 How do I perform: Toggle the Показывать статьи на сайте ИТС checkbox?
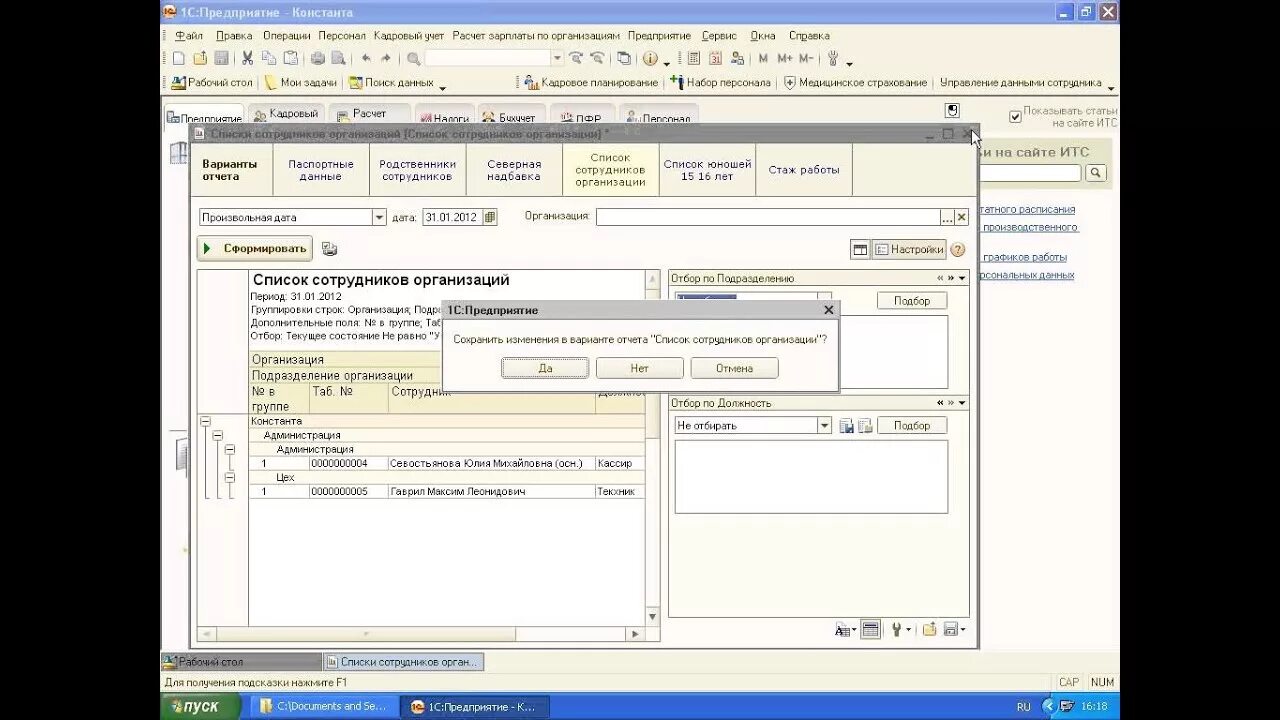tap(1015, 116)
